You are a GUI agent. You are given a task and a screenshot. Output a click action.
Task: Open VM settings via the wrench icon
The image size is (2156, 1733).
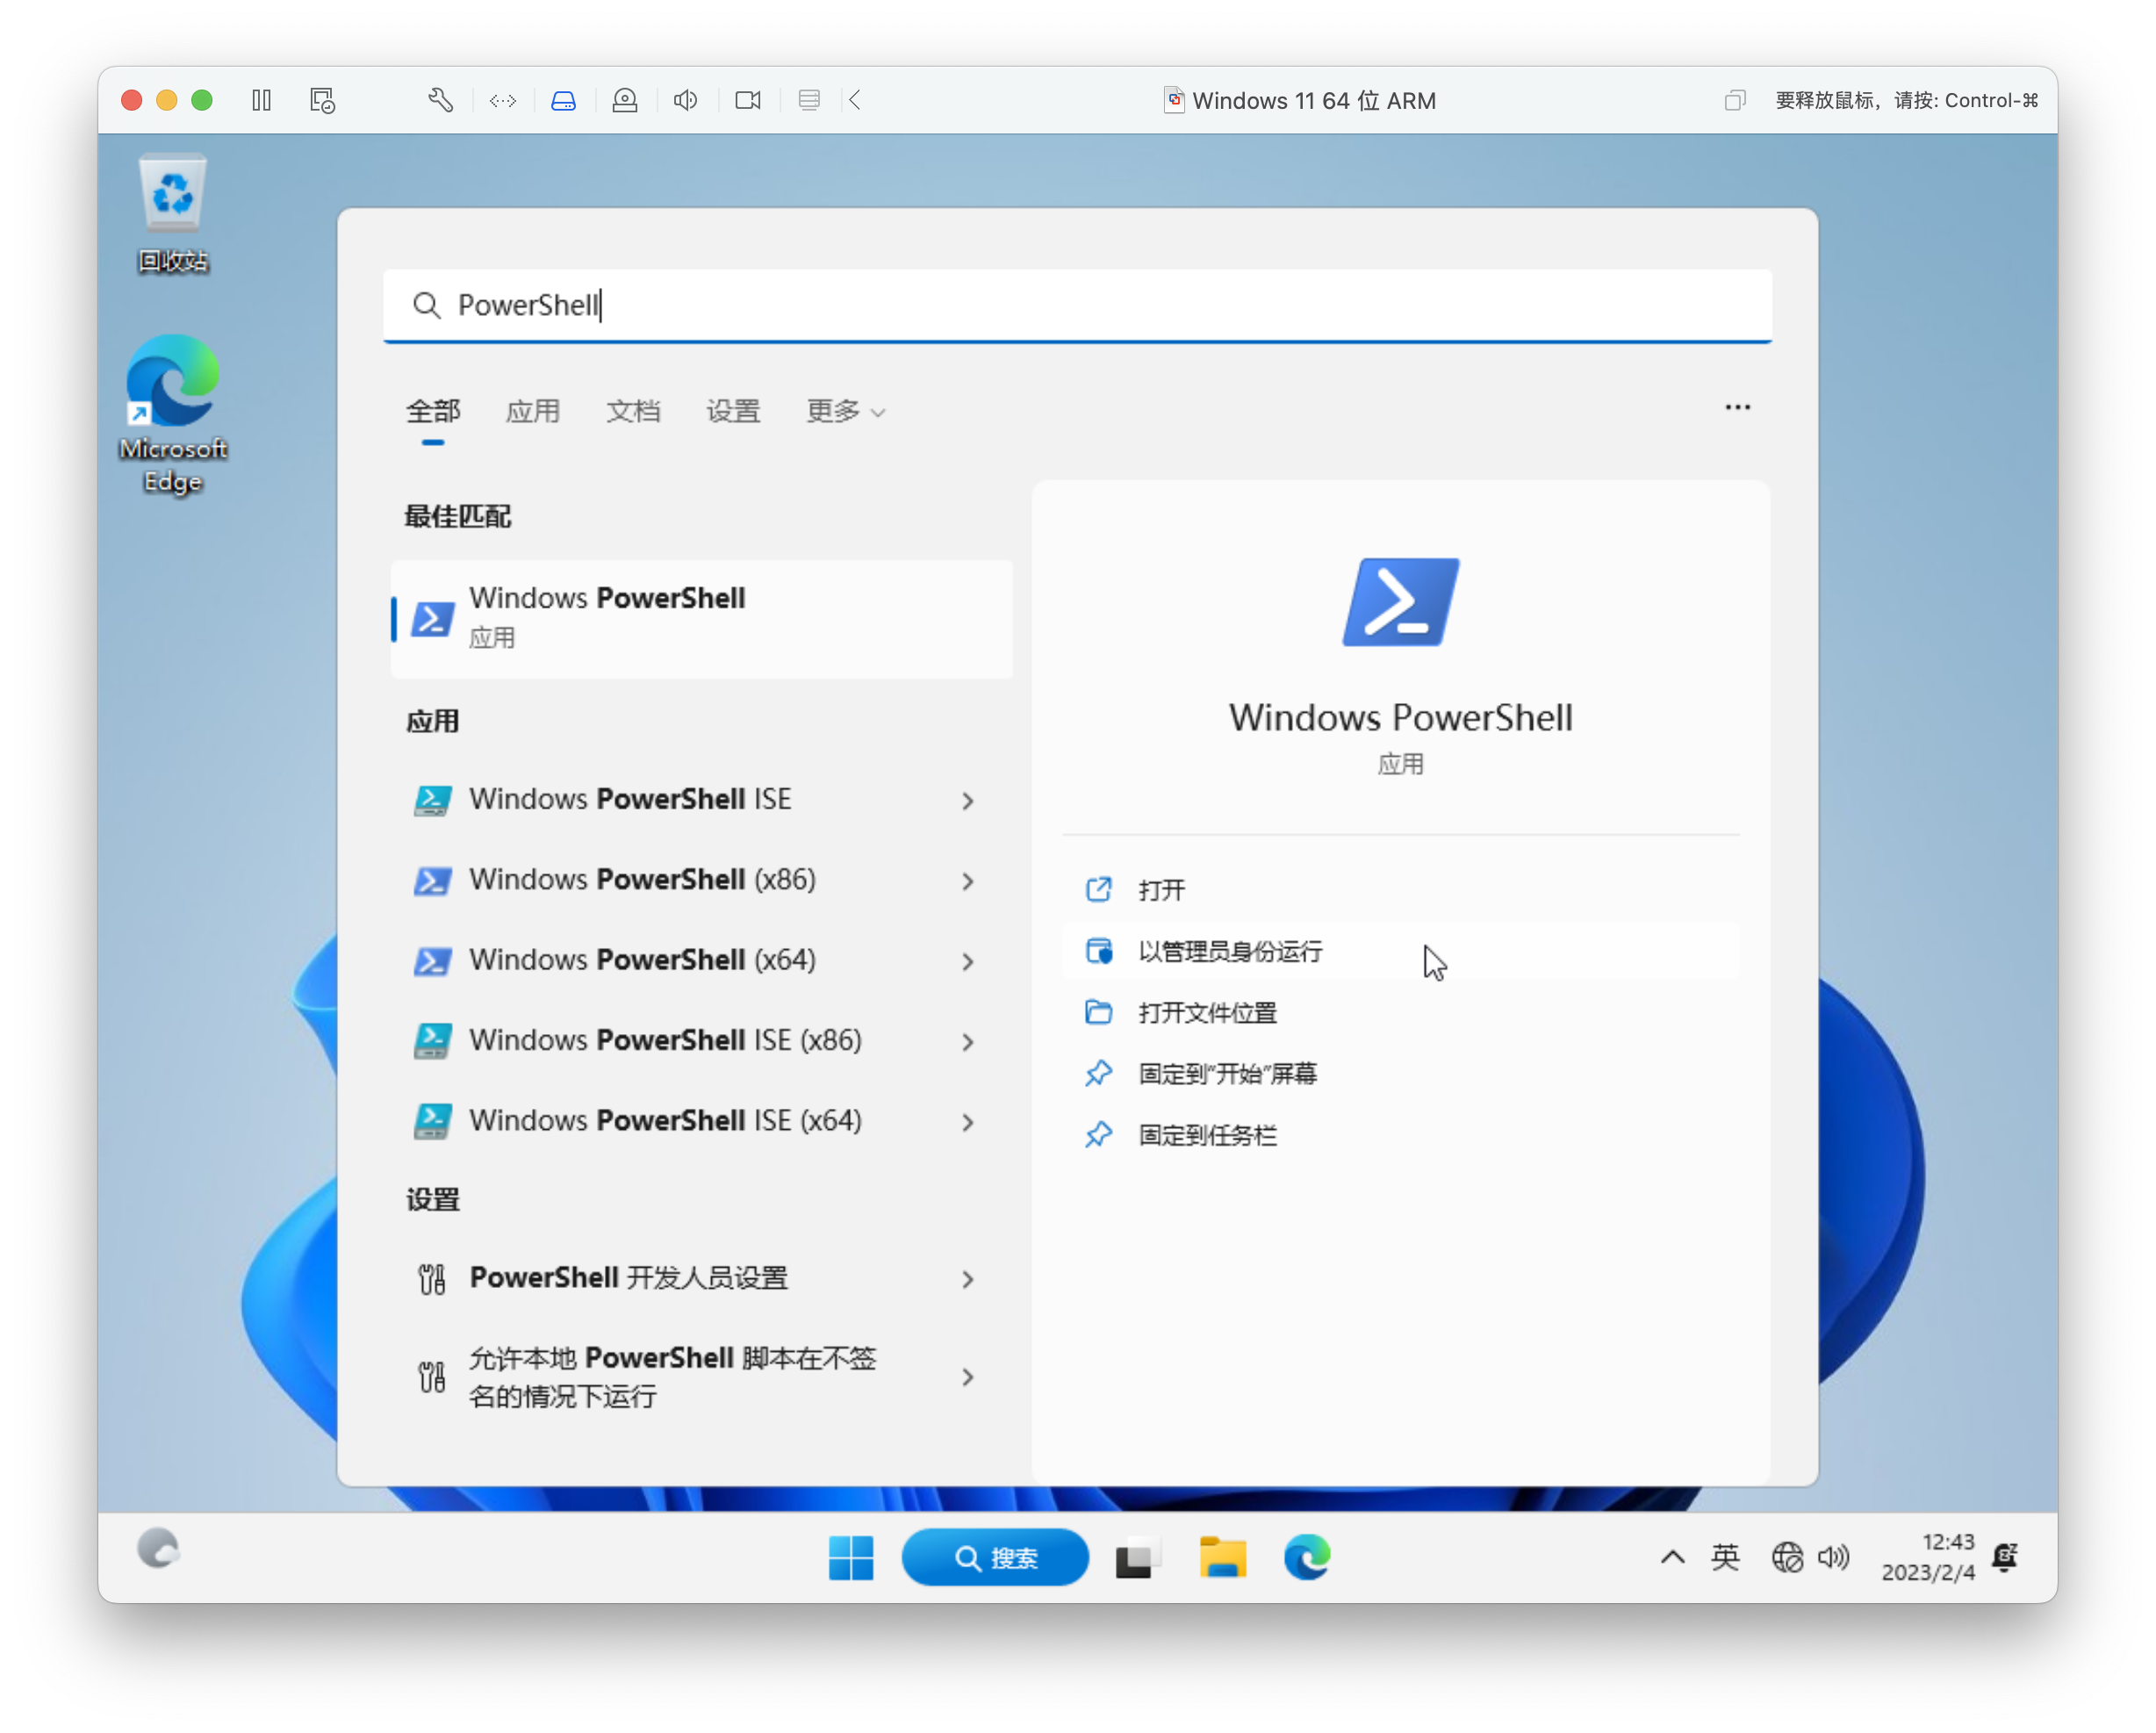pos(441,100)
